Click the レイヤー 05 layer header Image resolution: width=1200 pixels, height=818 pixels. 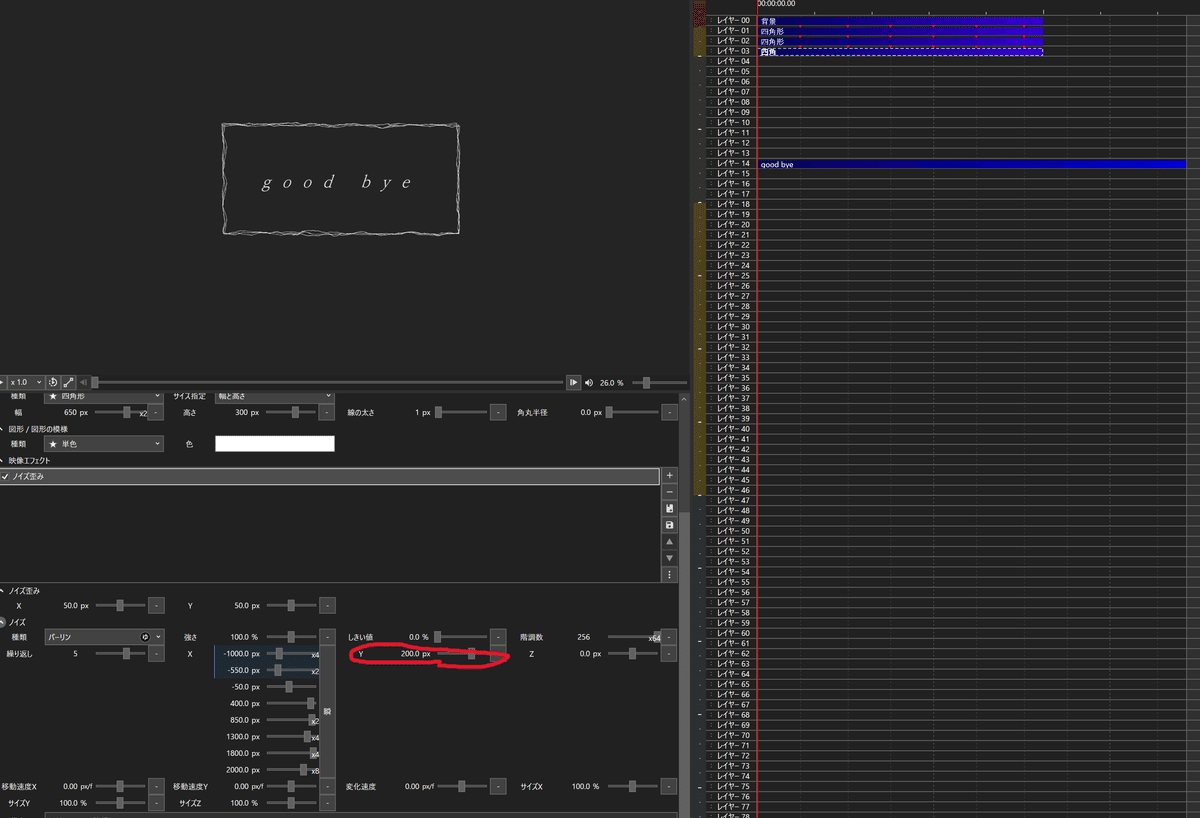click(733, 72)
